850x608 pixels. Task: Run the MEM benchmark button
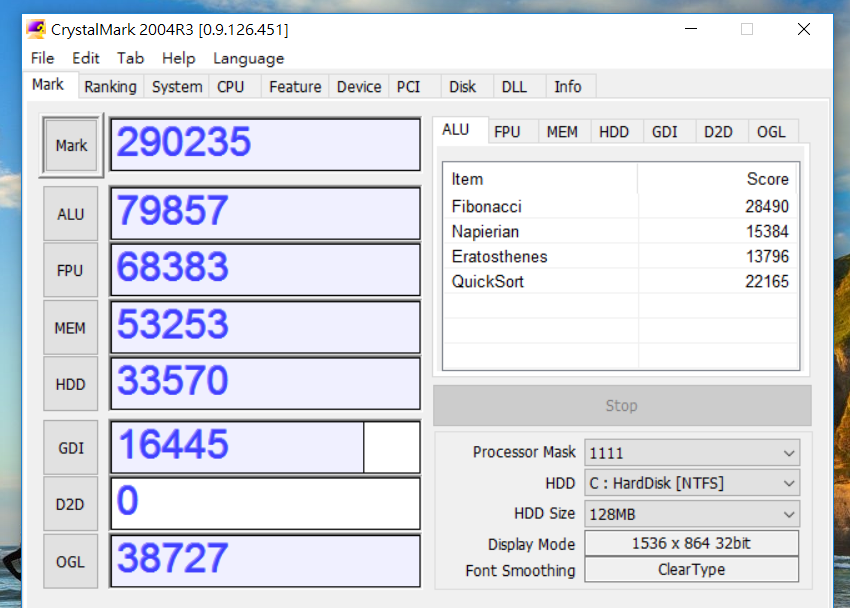(x=70, y=328)
